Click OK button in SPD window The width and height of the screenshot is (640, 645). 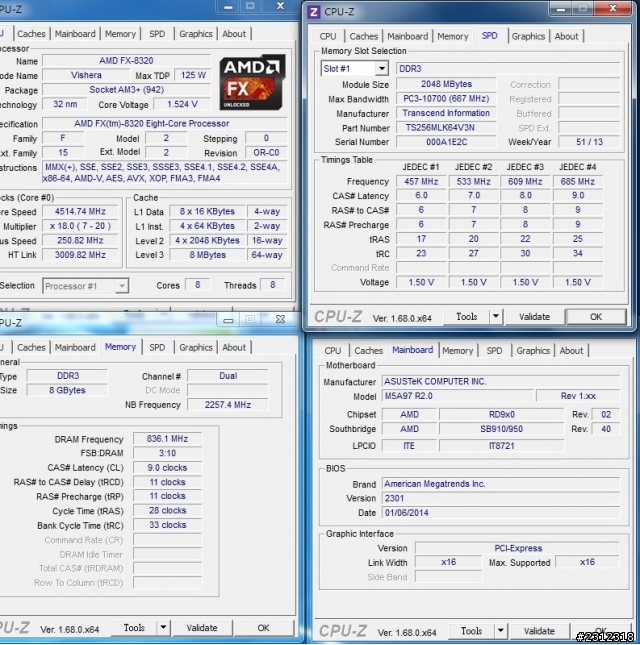tap(596, 317)
